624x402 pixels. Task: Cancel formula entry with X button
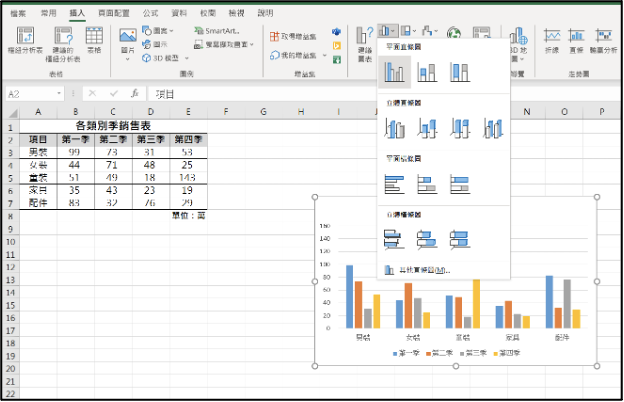pyautogui.click(x=92, y=94)
